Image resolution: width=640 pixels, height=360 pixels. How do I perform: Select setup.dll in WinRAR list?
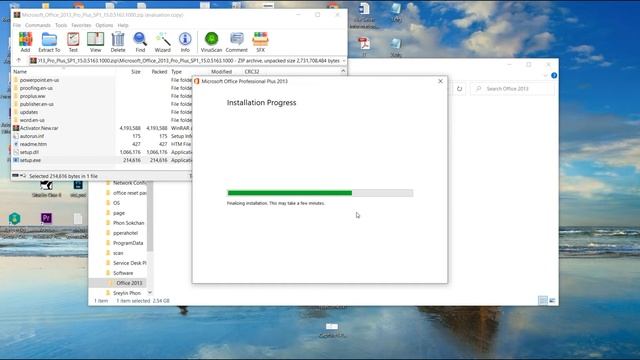pyautogui.click(x=29, y=152)
